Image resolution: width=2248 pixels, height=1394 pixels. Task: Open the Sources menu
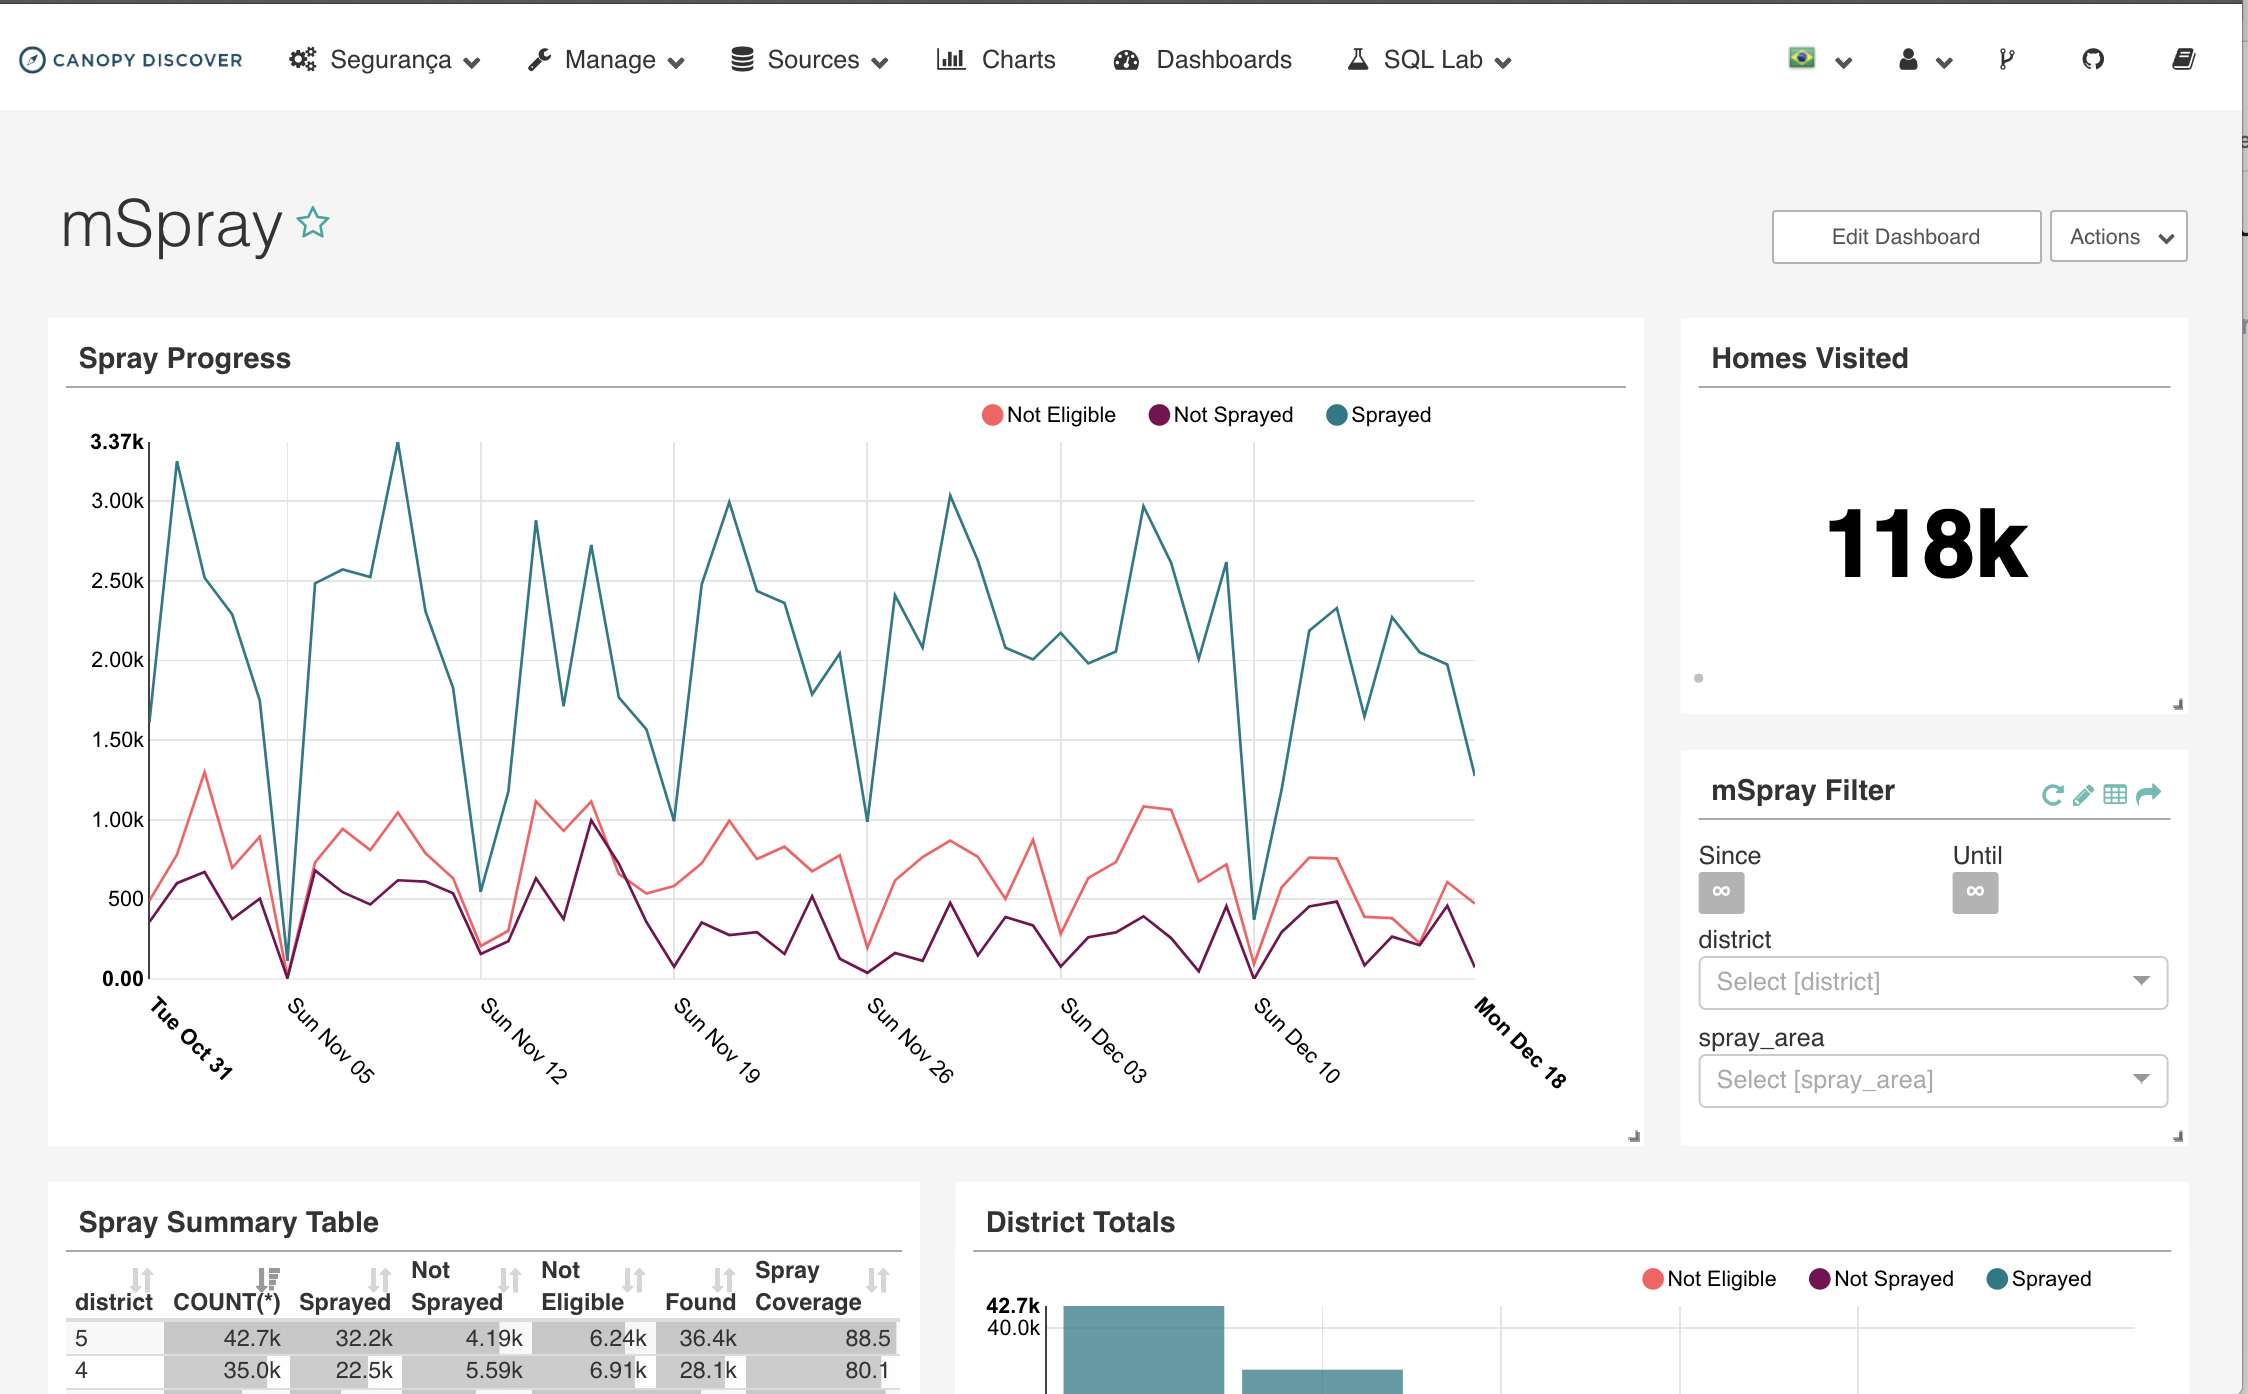coord(809,60)
